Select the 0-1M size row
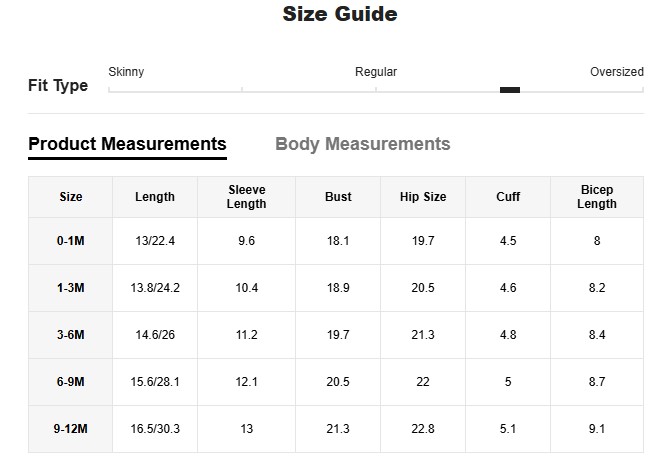The width and height of the screenshot is (667, 469). (71, 241)
